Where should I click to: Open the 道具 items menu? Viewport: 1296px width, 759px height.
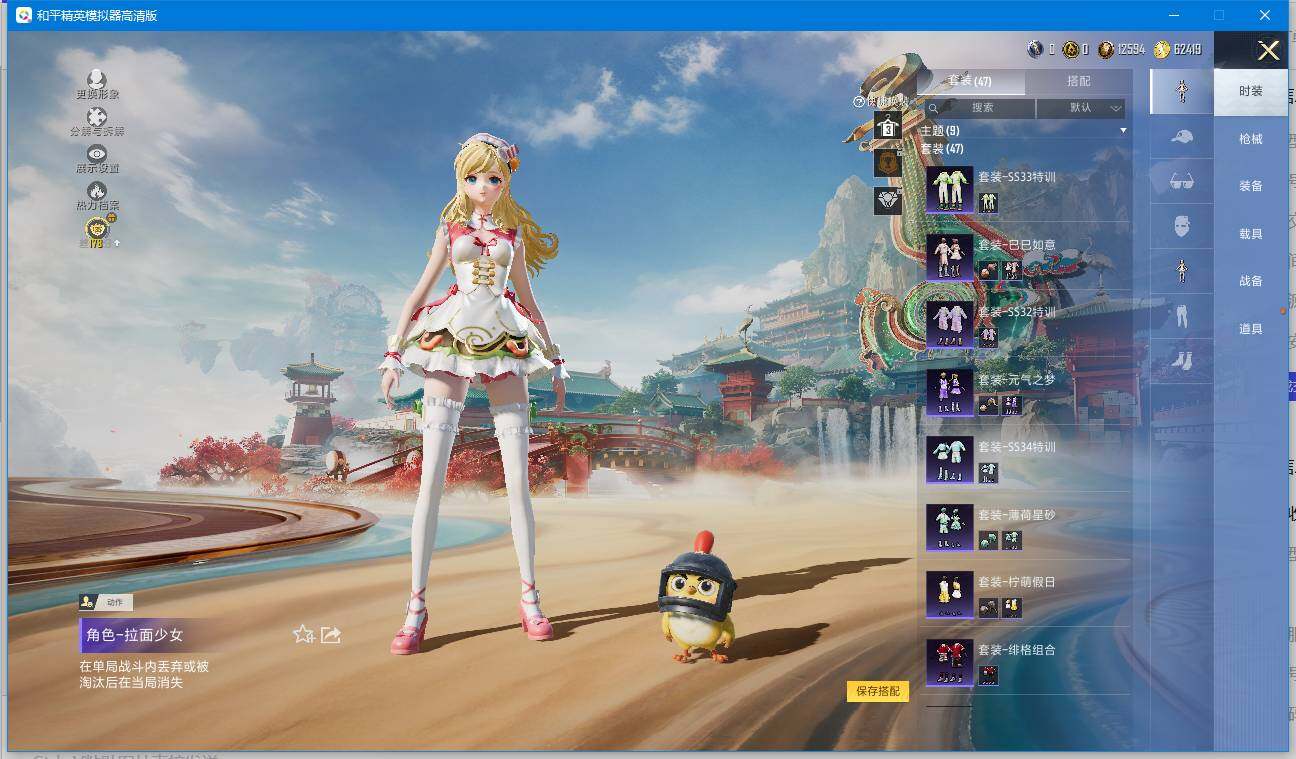1251,329
